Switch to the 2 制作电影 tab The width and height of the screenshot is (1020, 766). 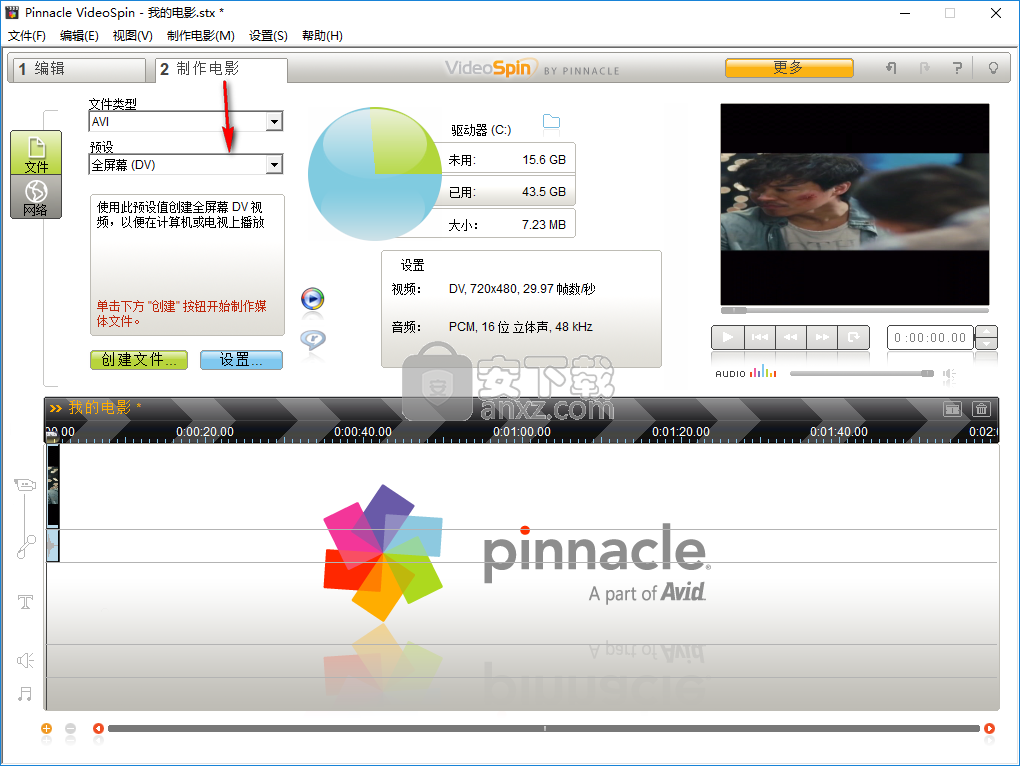tap(221, 69)
